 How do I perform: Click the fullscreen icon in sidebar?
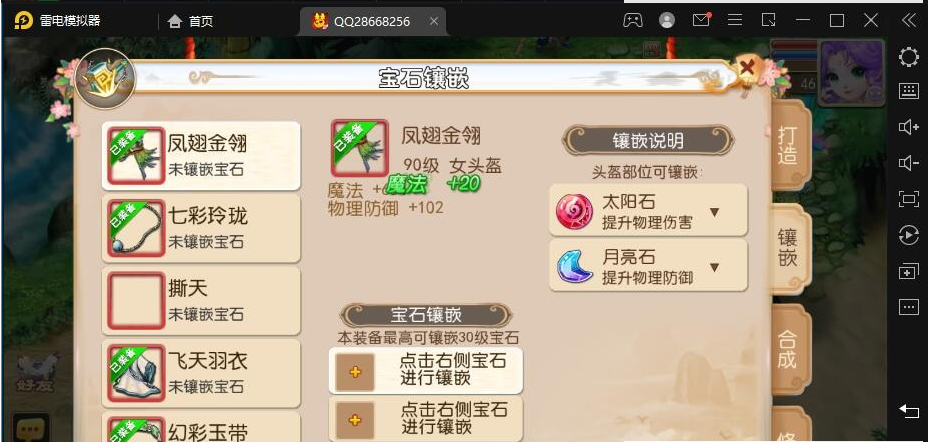point(908,198)
